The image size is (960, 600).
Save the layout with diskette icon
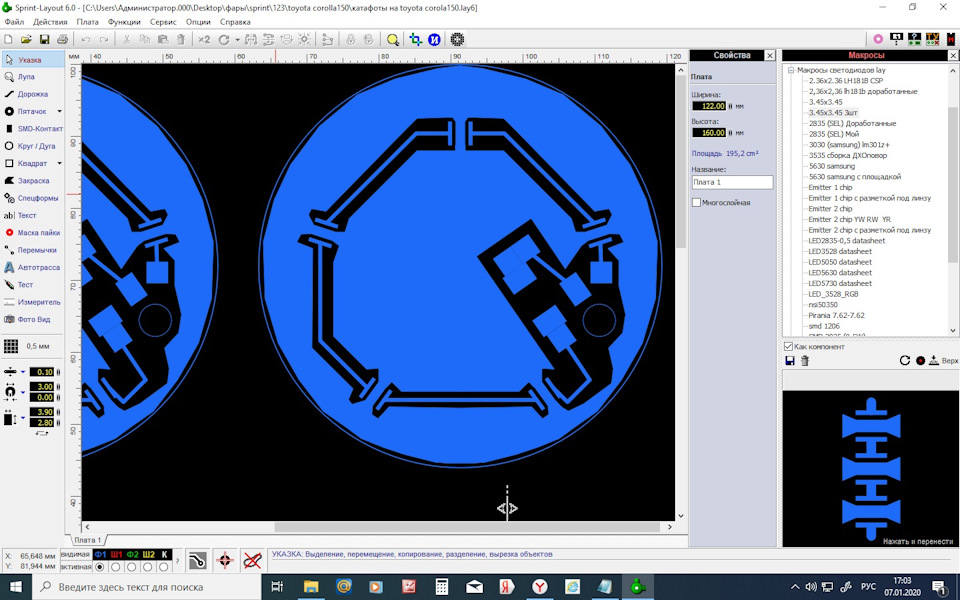44,39
